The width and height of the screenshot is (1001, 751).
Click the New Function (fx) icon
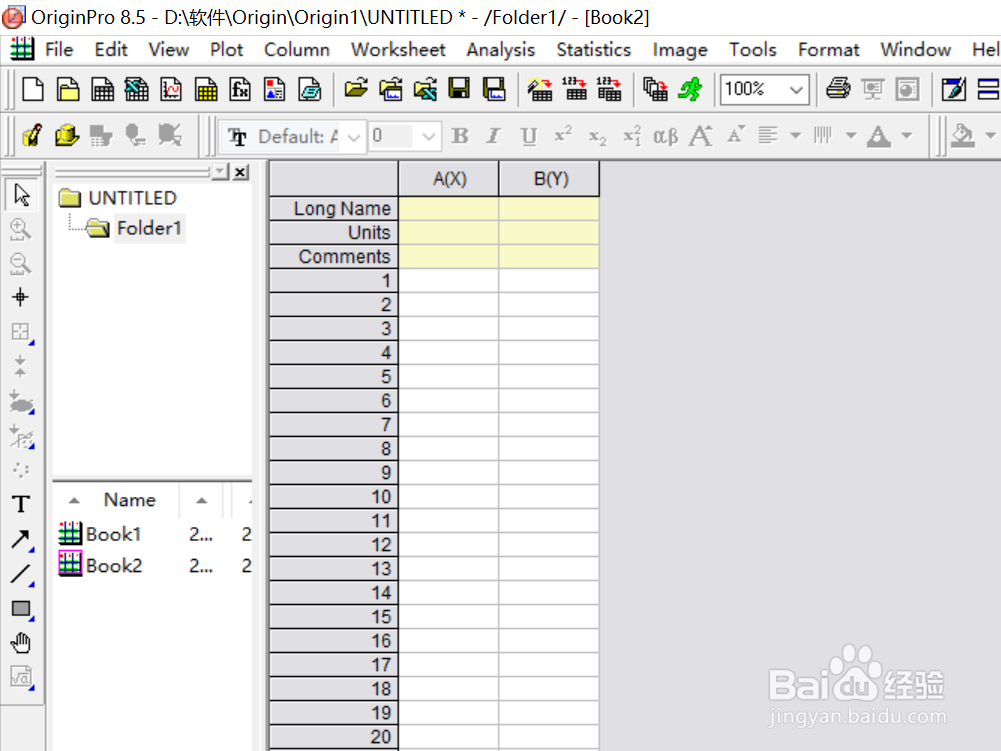click(x=240, y=89)
